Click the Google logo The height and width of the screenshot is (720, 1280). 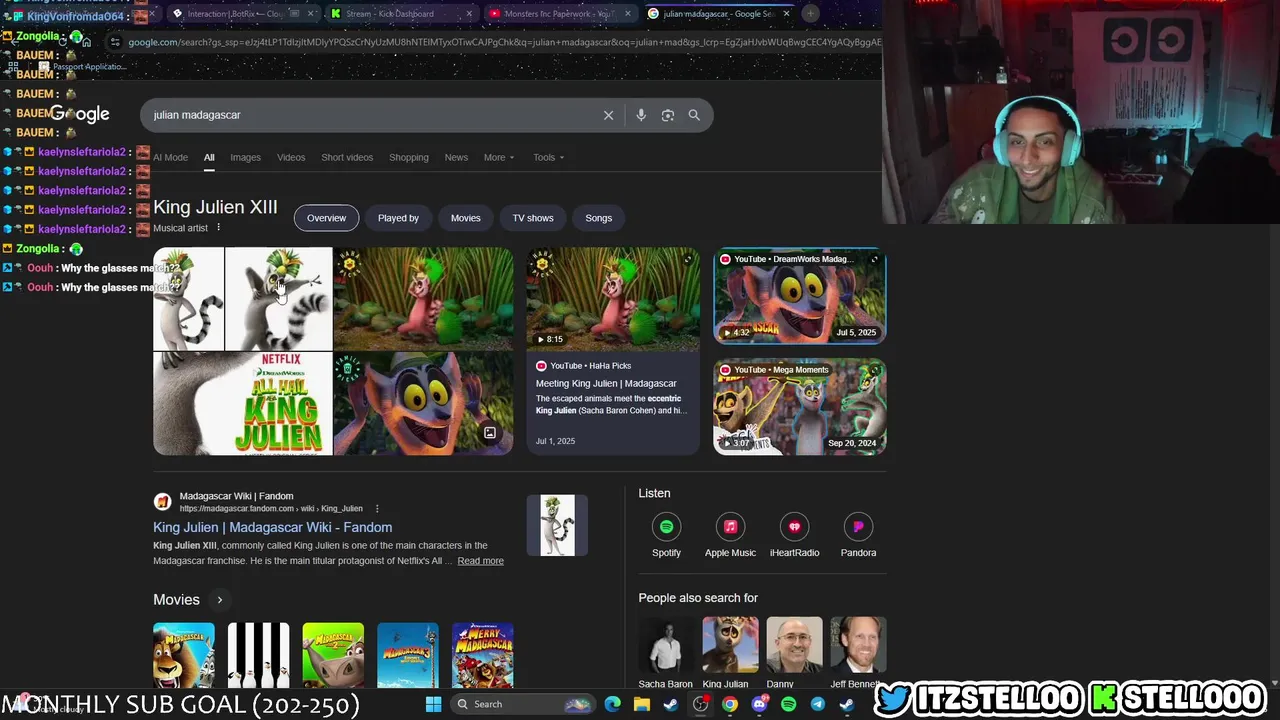(x=80, y=114)
